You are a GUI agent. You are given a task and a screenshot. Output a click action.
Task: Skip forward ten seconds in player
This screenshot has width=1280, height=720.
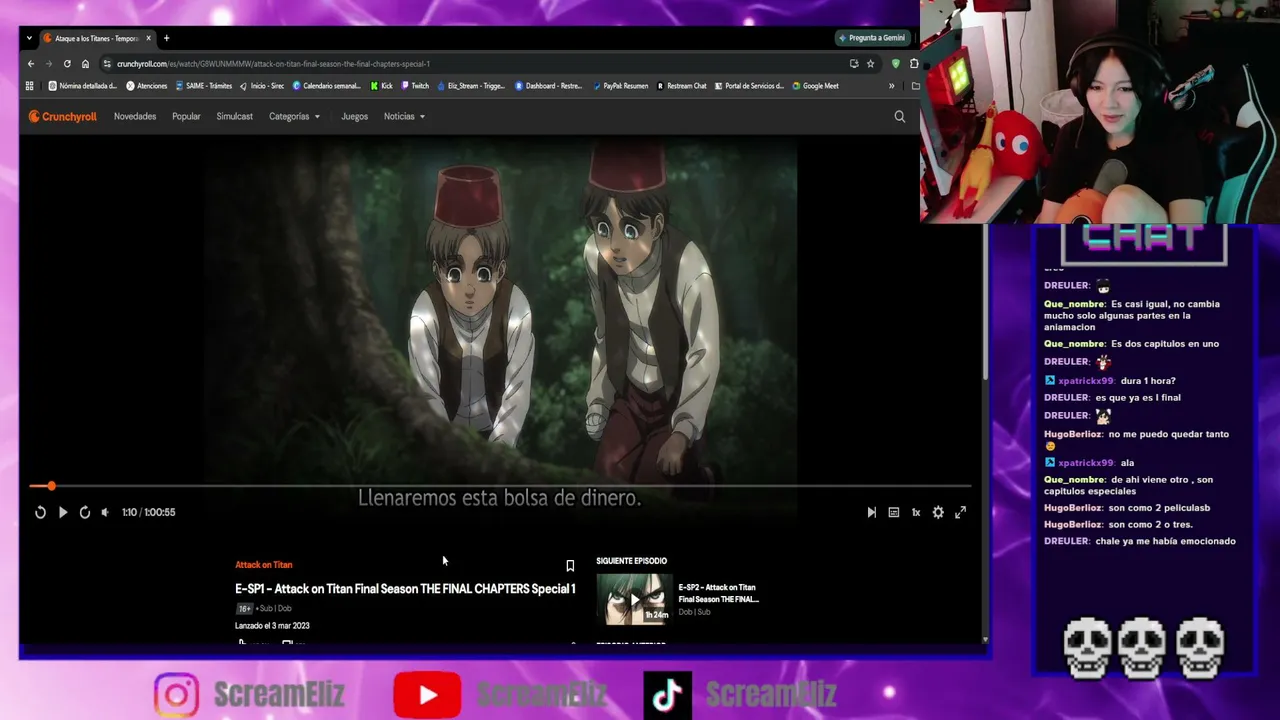pos(85,512)
